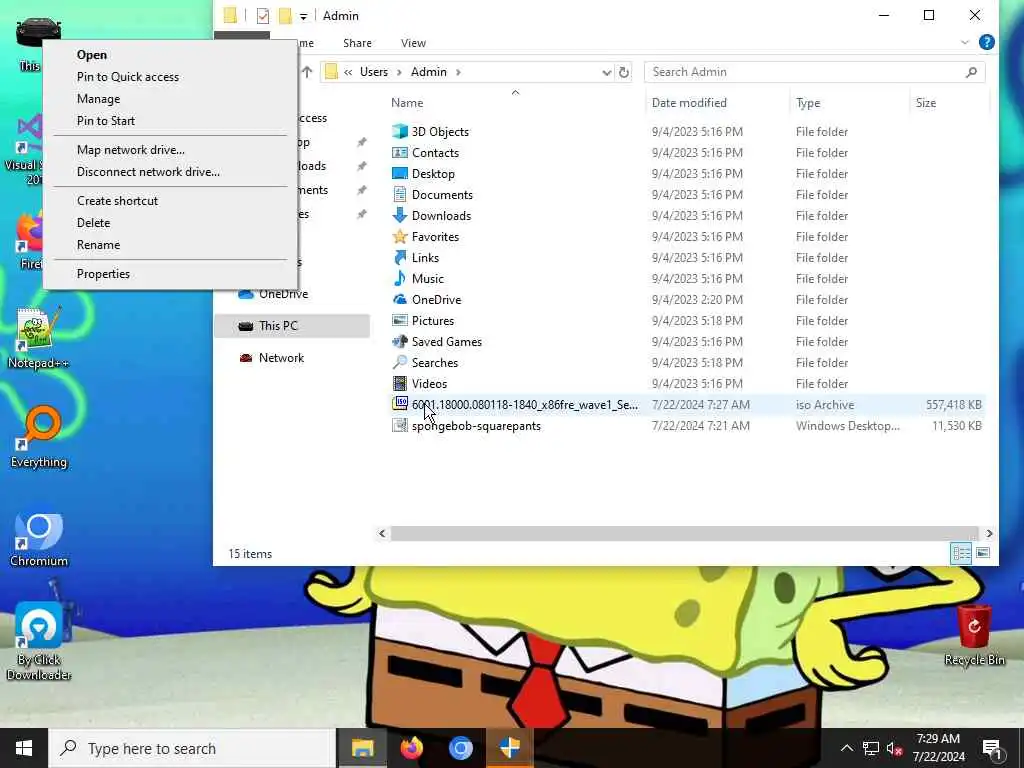Select Network in the navigation pane

(x=292, y=358)
